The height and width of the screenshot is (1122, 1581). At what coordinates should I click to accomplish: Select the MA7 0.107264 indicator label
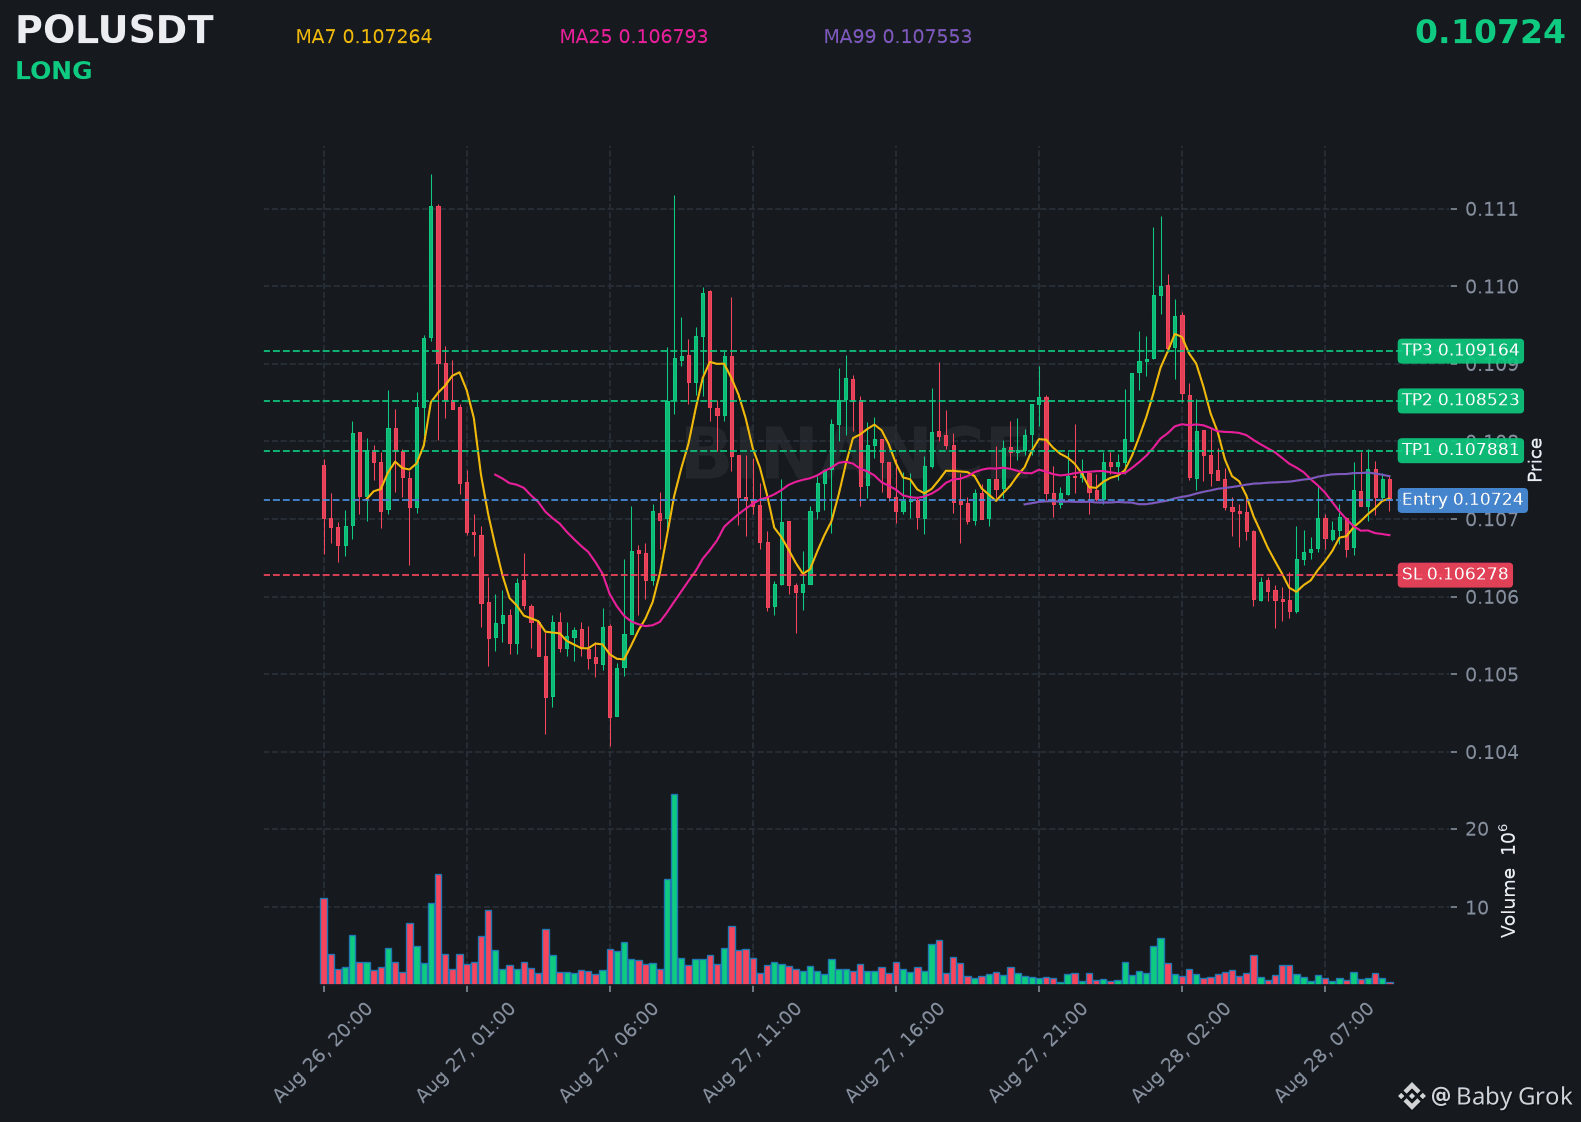pos(364,37)
